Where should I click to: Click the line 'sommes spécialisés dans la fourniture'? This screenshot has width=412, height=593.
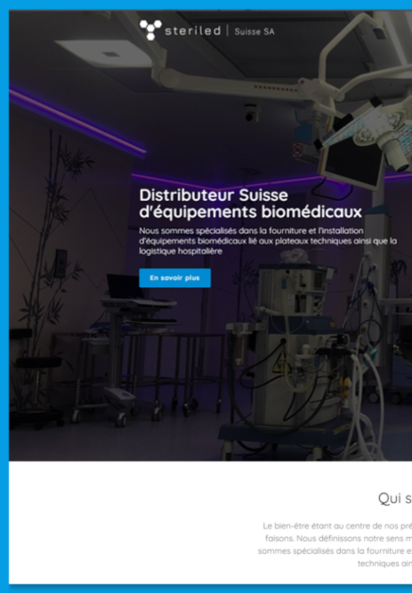coord(335,551)
